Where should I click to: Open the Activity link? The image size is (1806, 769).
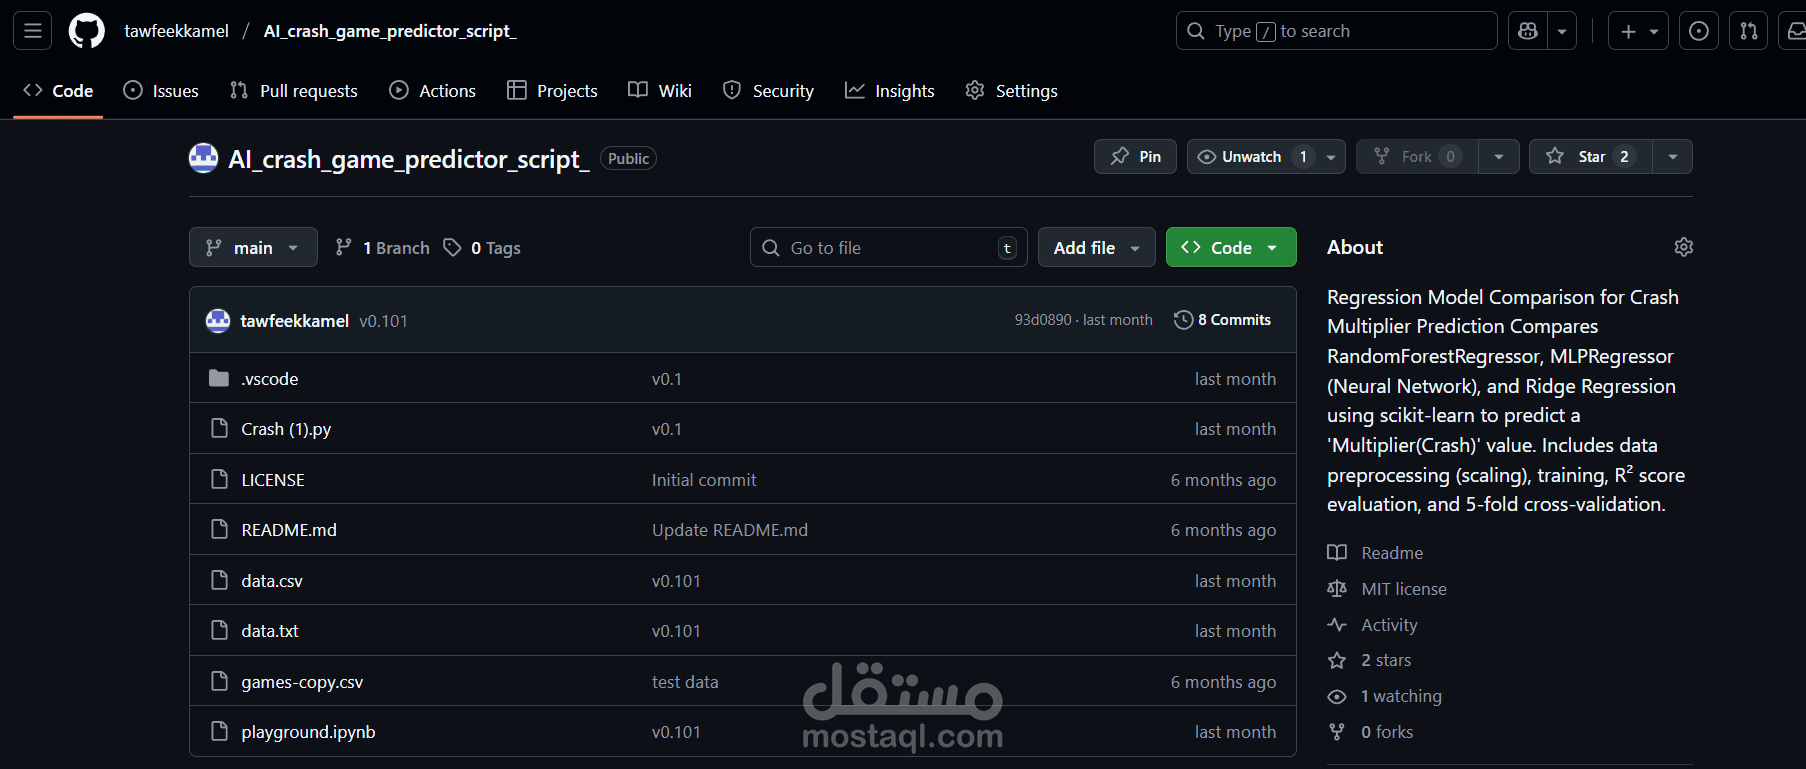point(1372,625)
